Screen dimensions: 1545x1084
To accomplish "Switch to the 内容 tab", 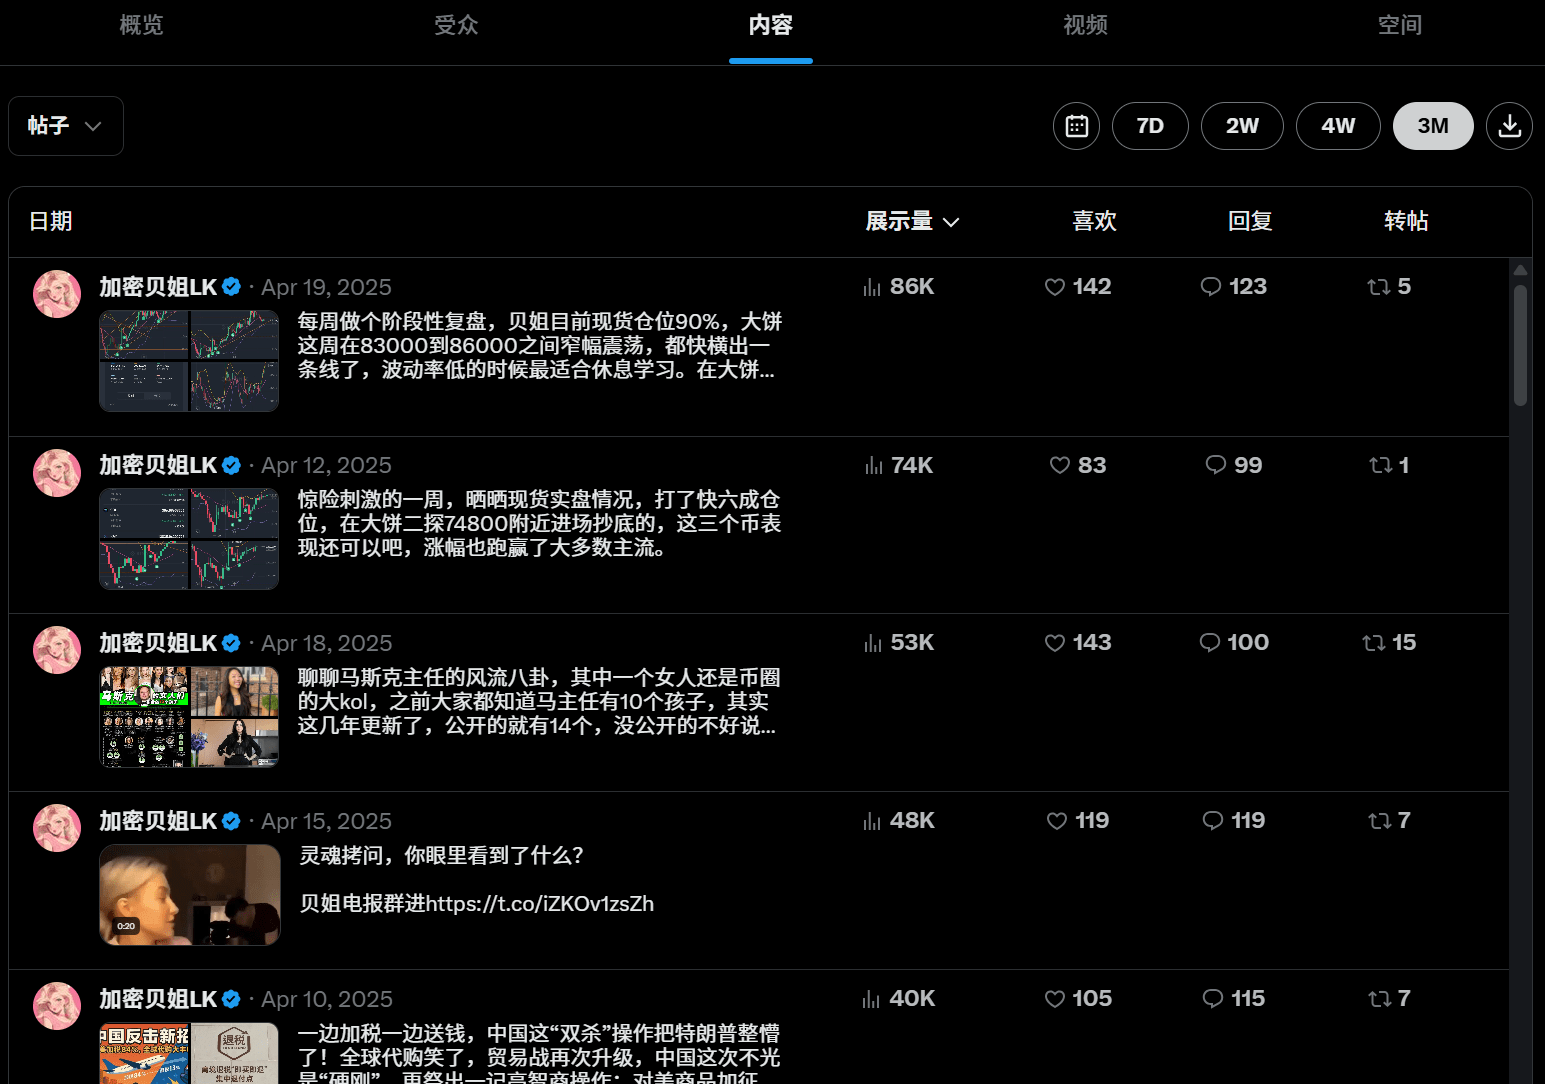I will tap(771, 25).
